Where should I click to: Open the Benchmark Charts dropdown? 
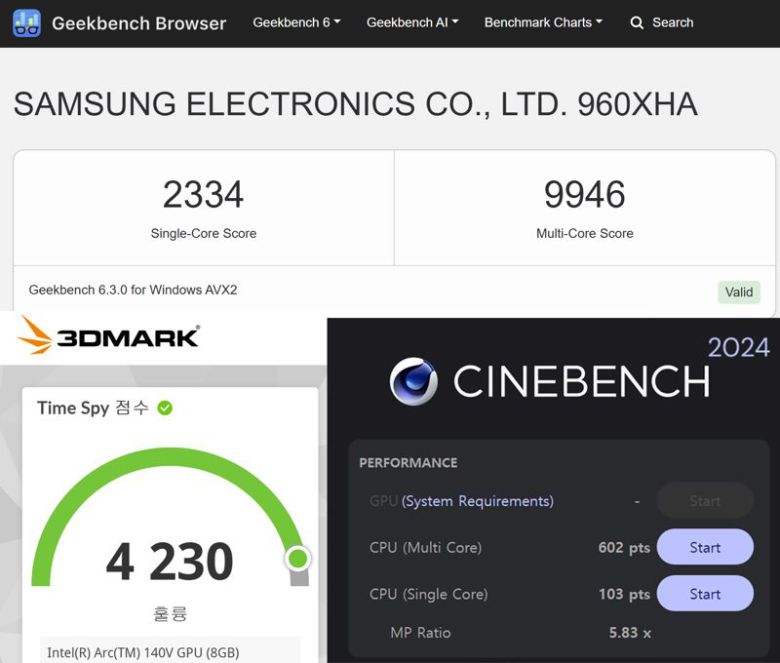click(x=543, y=22)
